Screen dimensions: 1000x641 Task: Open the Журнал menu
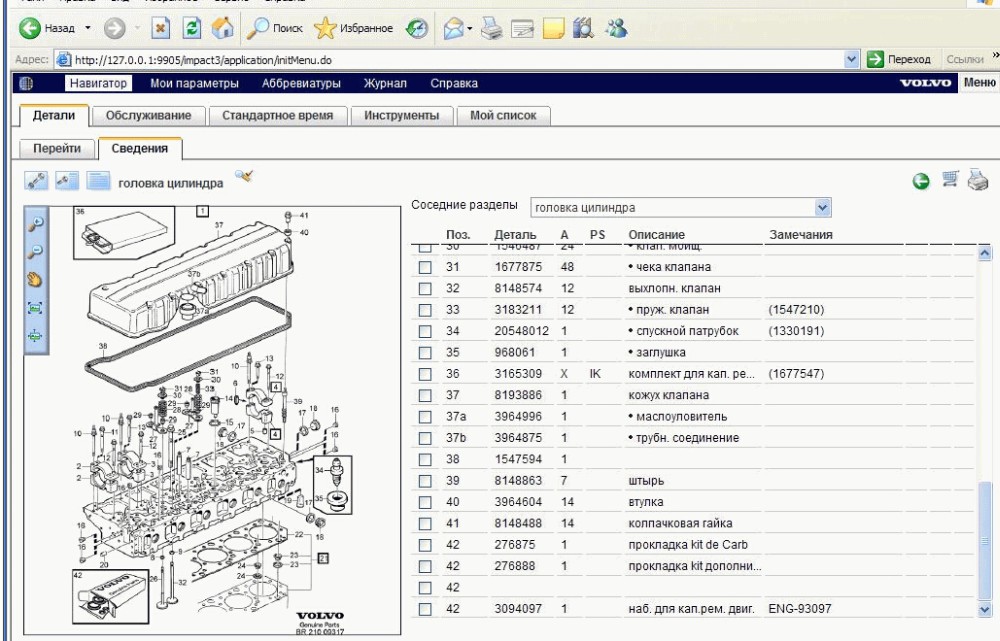[385, 83]
